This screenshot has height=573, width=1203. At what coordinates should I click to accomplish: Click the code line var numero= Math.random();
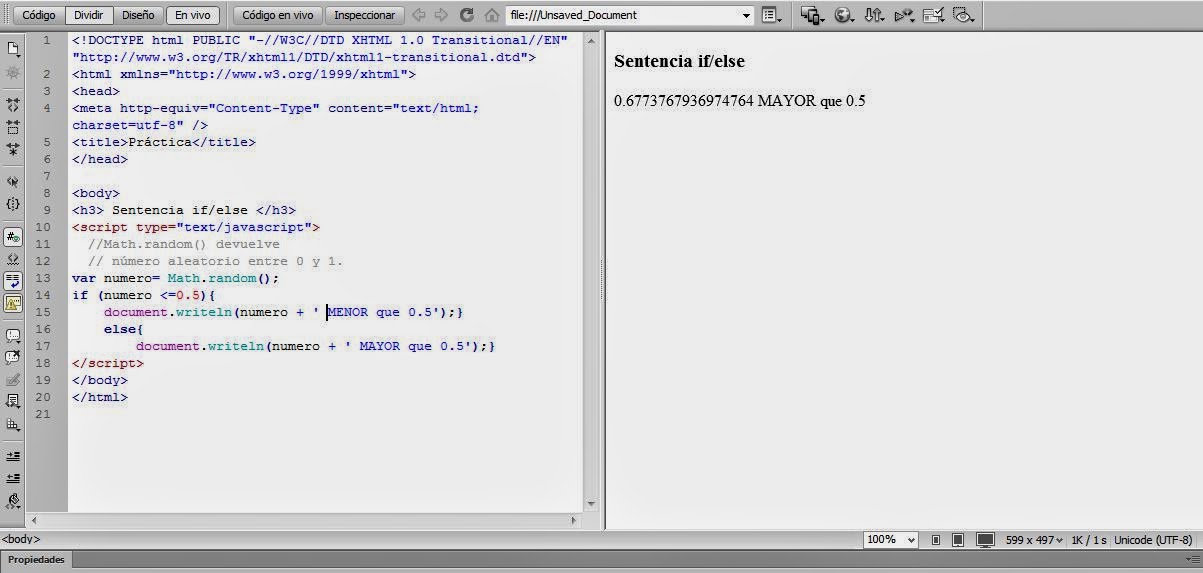coord(176,278)
